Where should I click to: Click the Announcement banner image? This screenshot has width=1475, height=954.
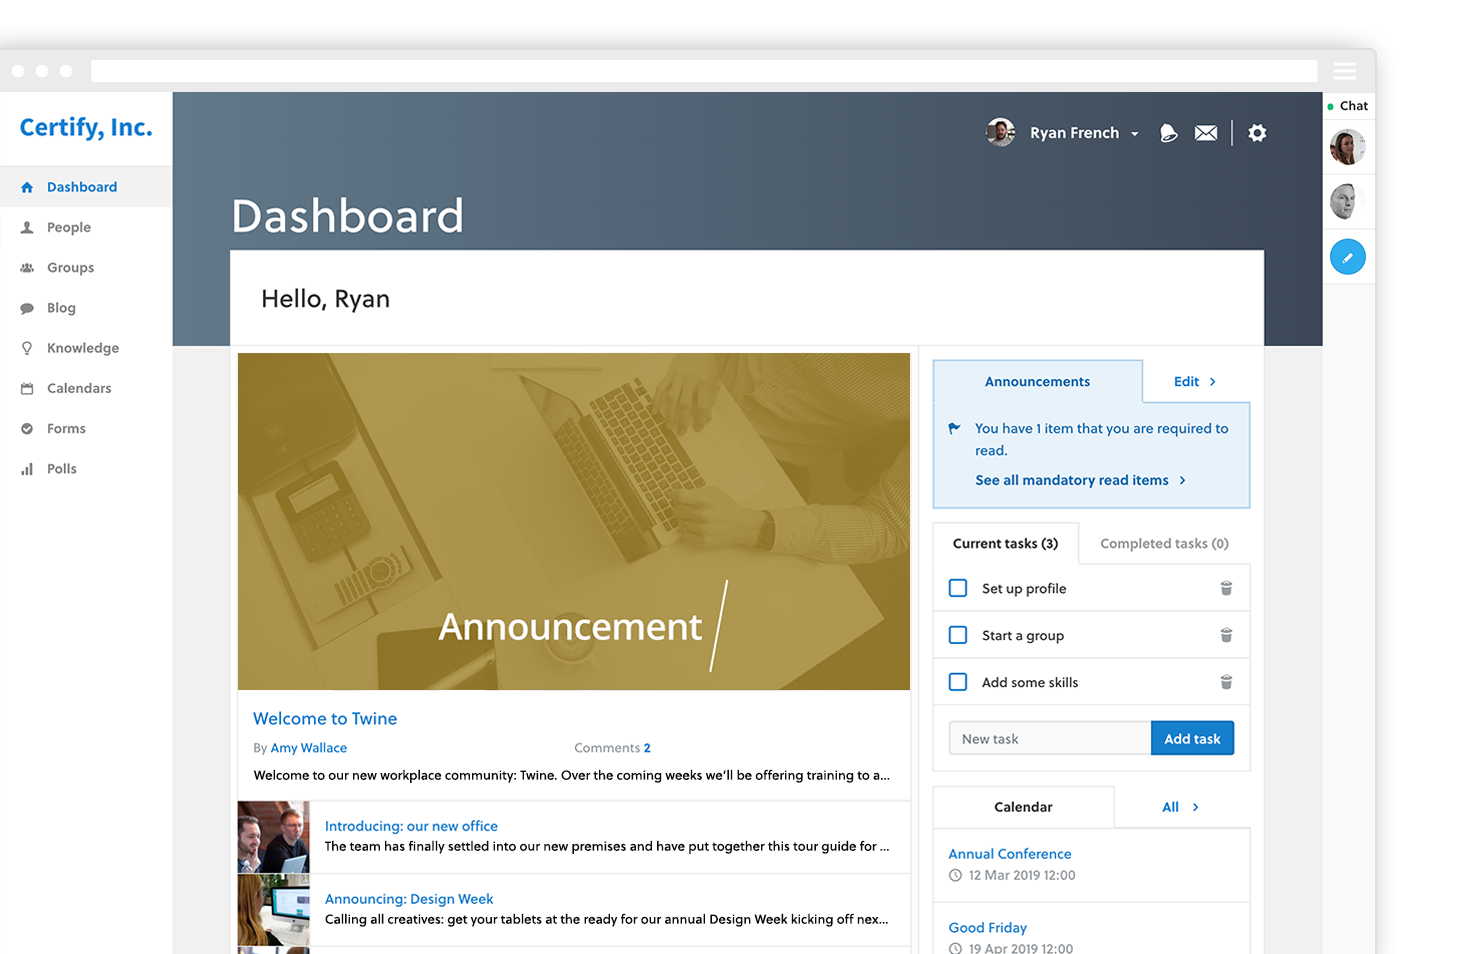point(574,521)
